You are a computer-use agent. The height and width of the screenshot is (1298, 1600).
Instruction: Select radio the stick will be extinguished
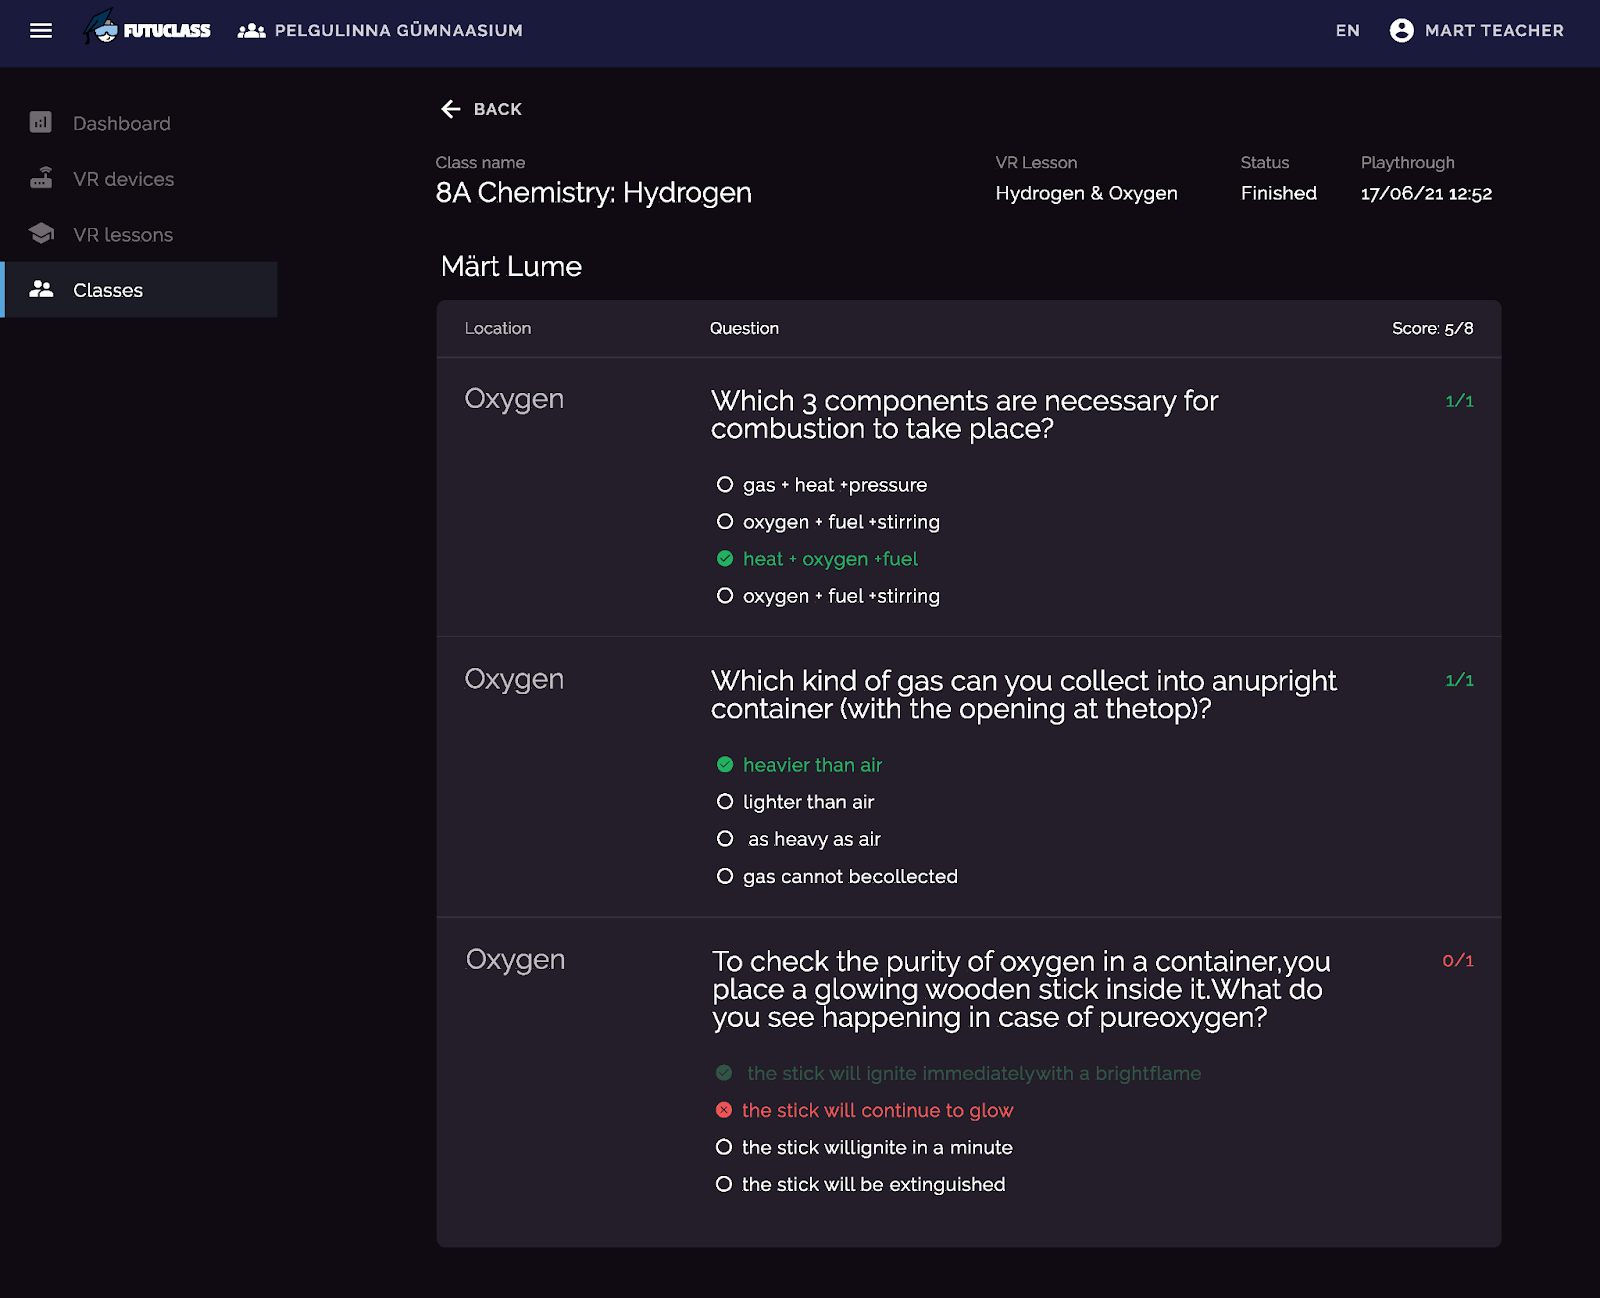click(724, 1184)
